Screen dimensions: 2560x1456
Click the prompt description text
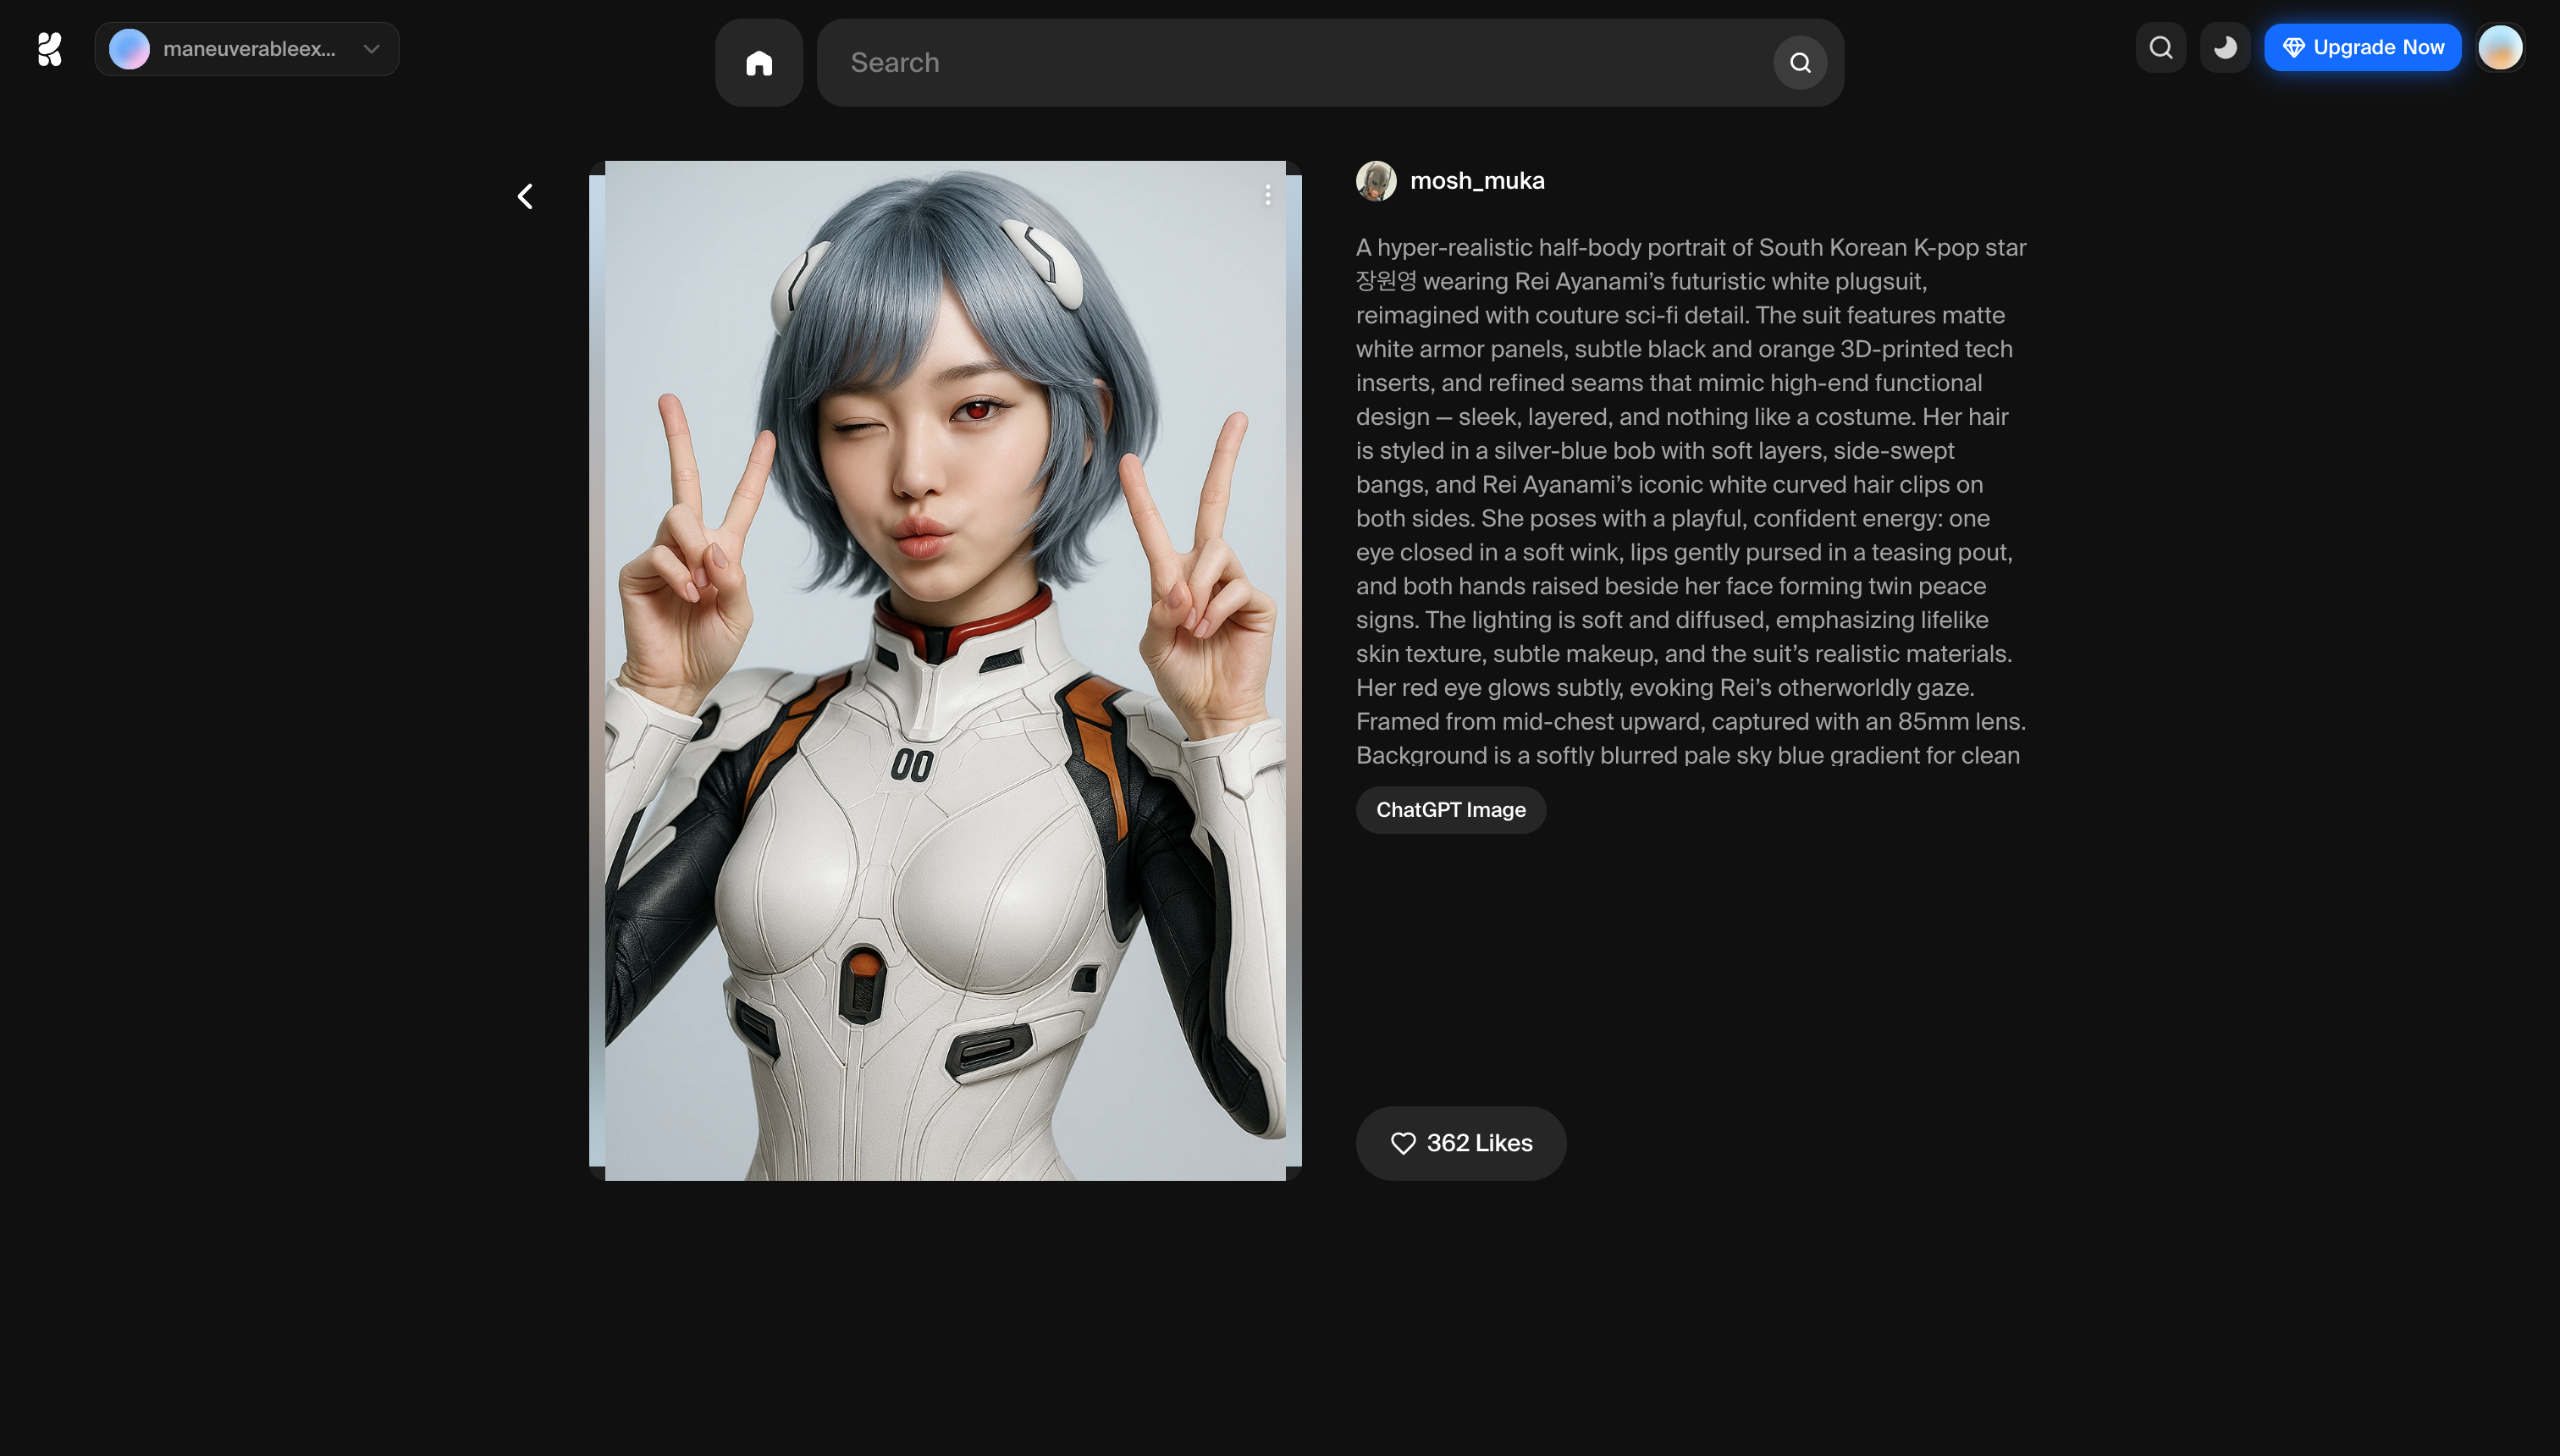(x=1690, y=500)
